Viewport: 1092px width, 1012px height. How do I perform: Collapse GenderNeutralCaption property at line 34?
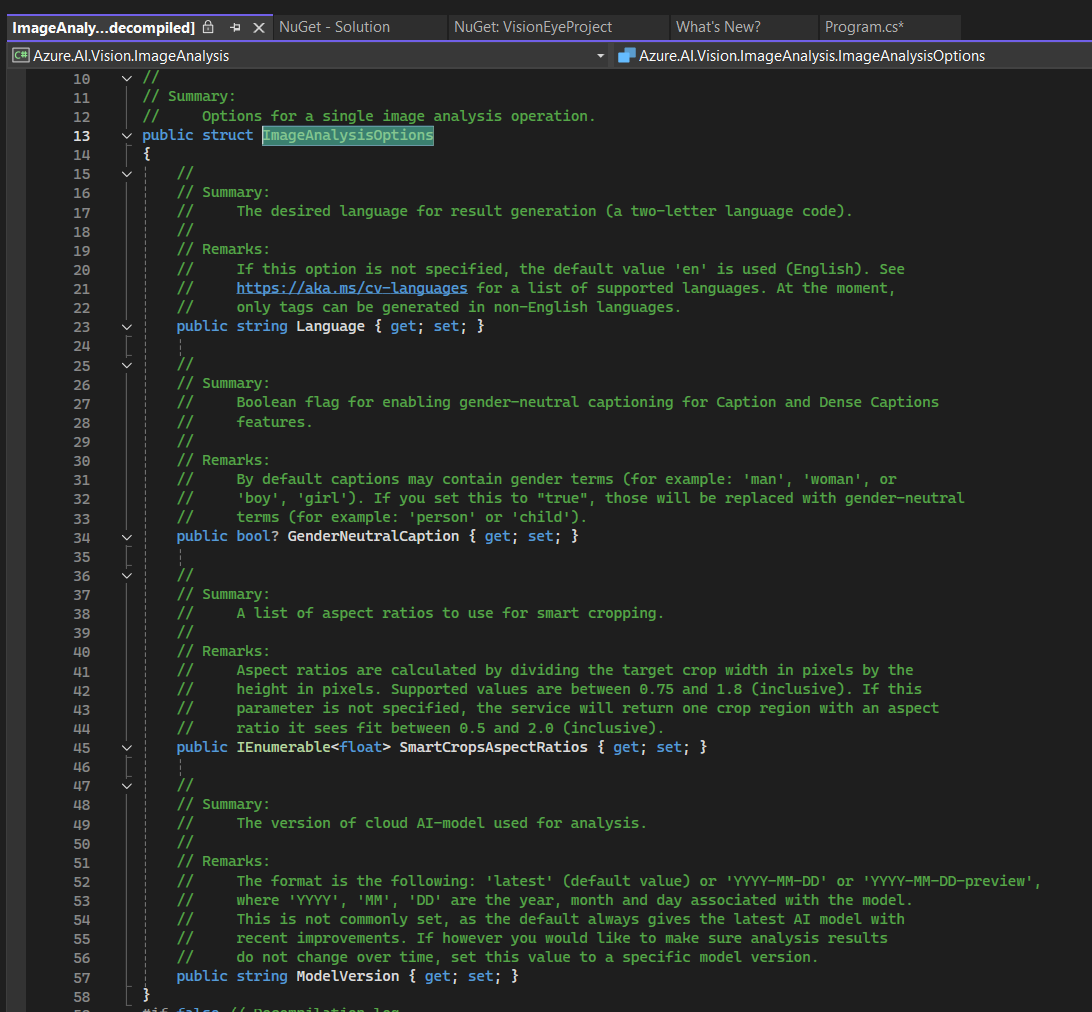click(x=127, y=537)
